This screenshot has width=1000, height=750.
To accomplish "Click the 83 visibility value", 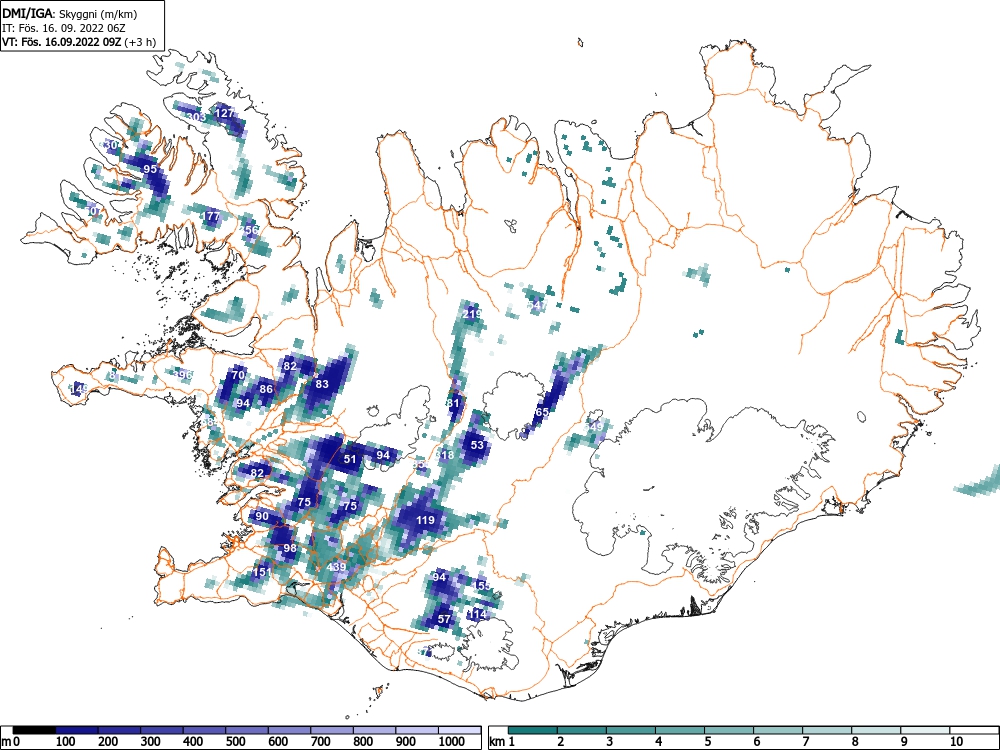I will (322, 384).
